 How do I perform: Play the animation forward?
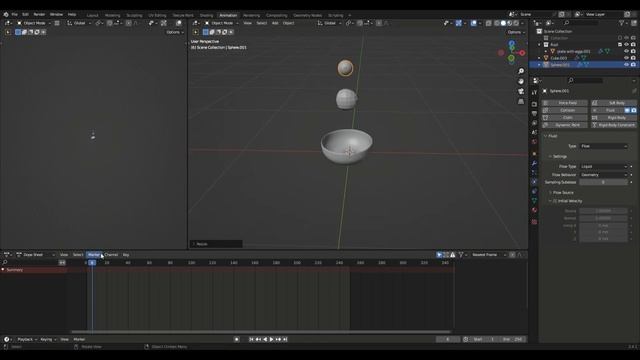(x=271, y=339)
